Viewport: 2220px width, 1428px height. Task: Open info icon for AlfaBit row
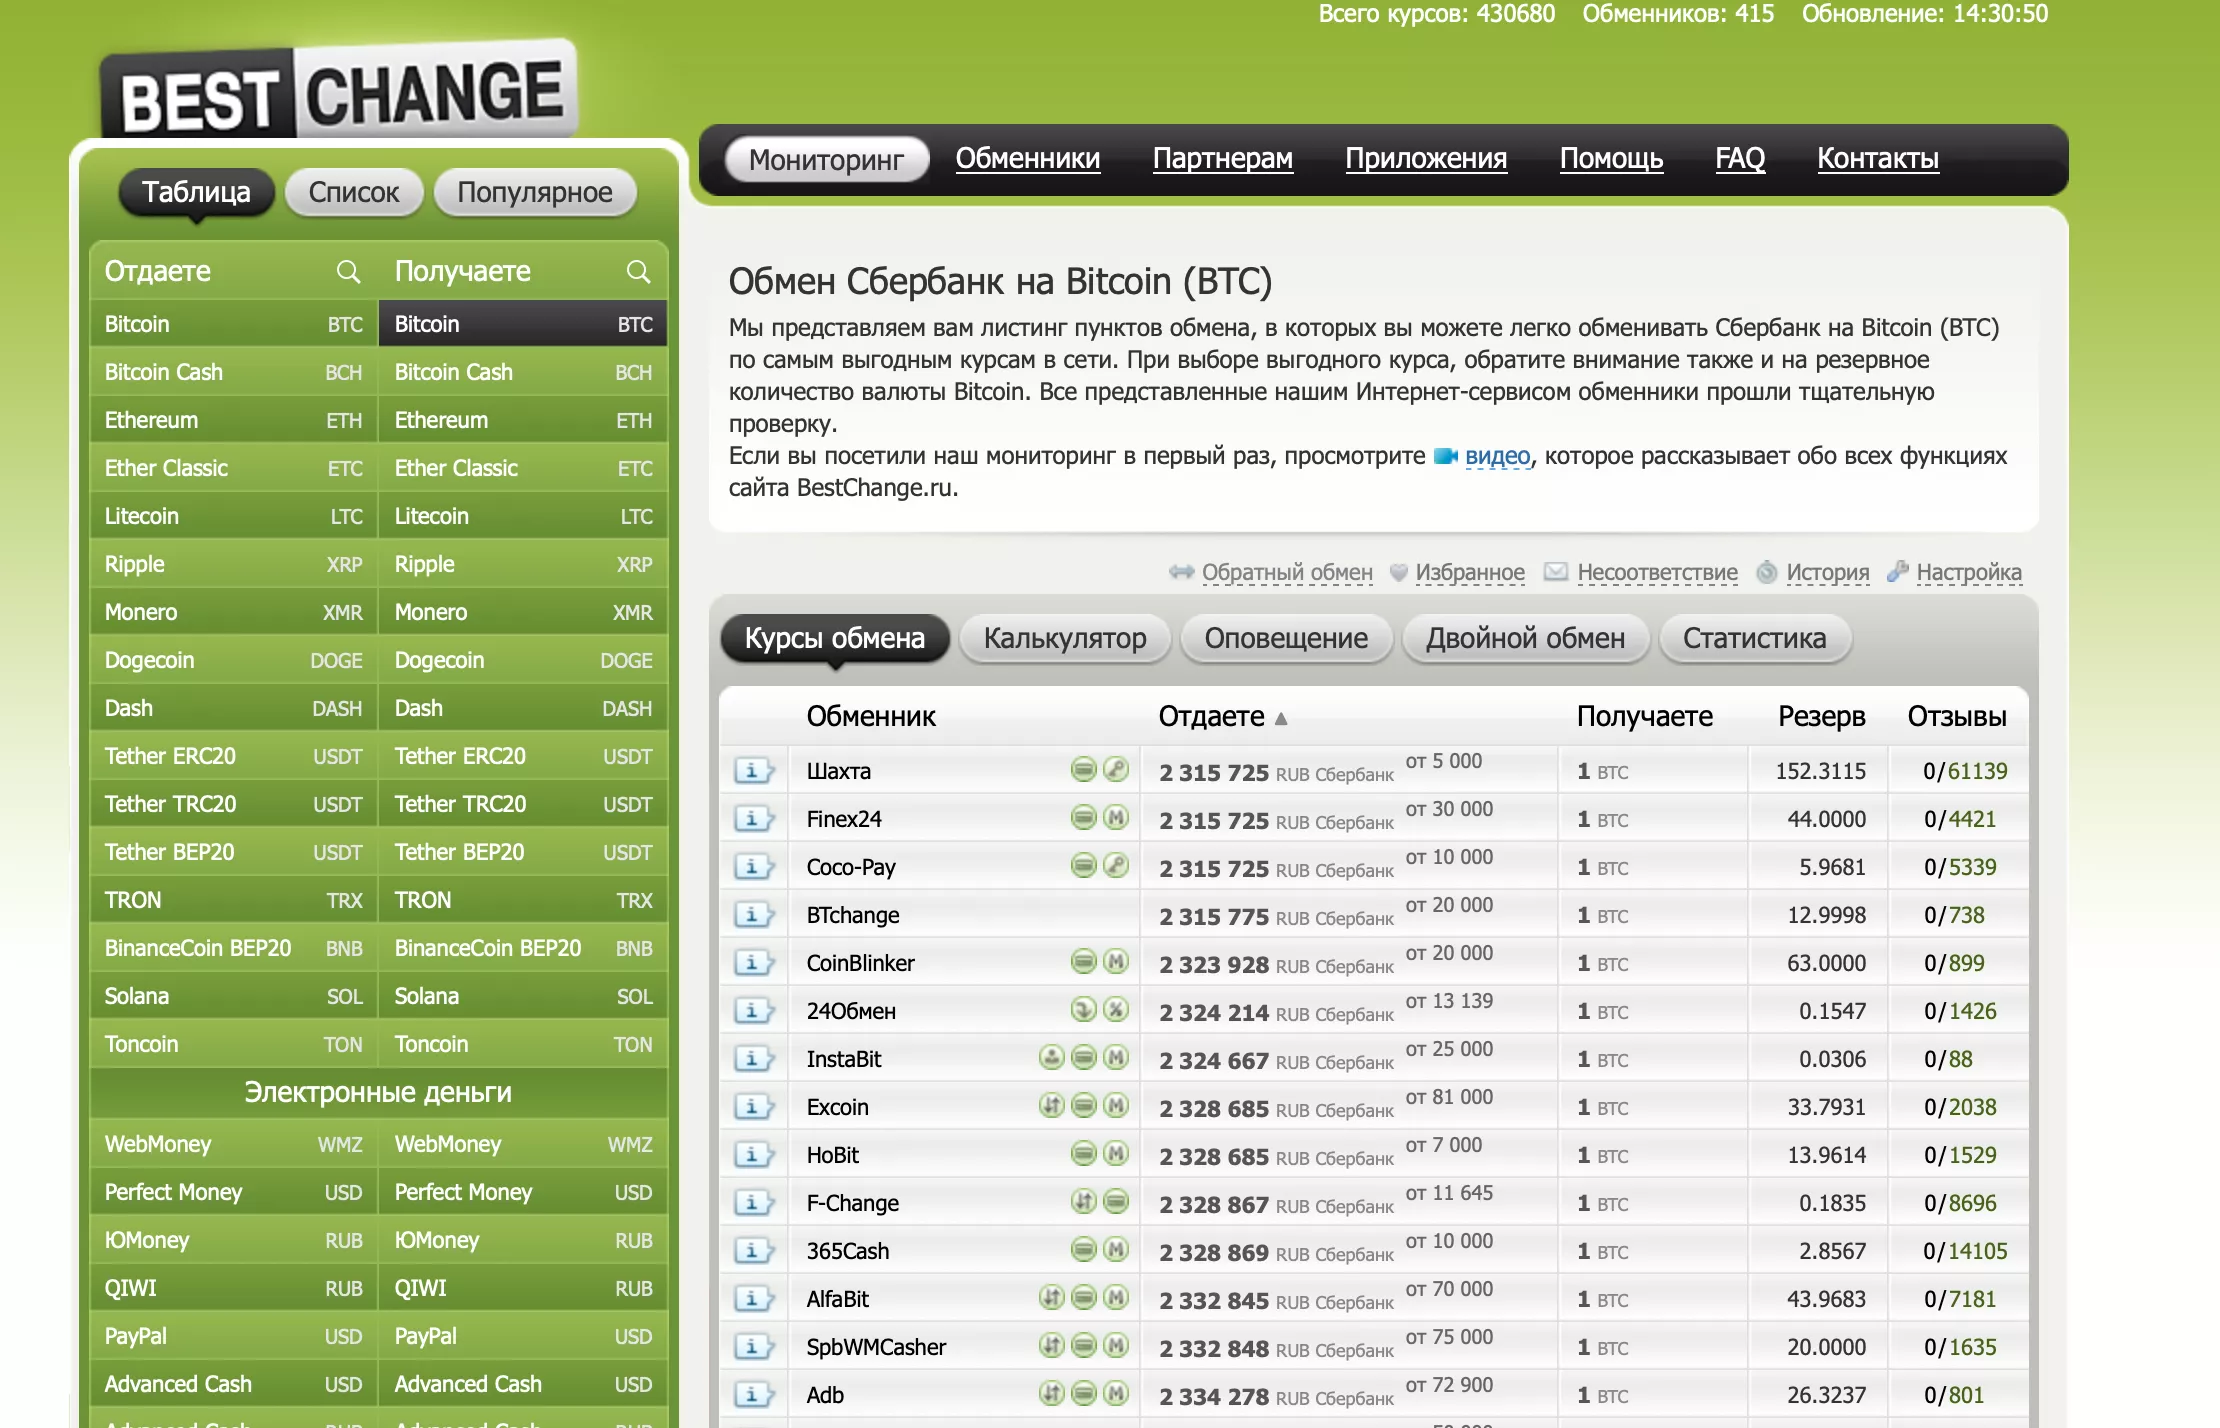tap(754, 1299)
